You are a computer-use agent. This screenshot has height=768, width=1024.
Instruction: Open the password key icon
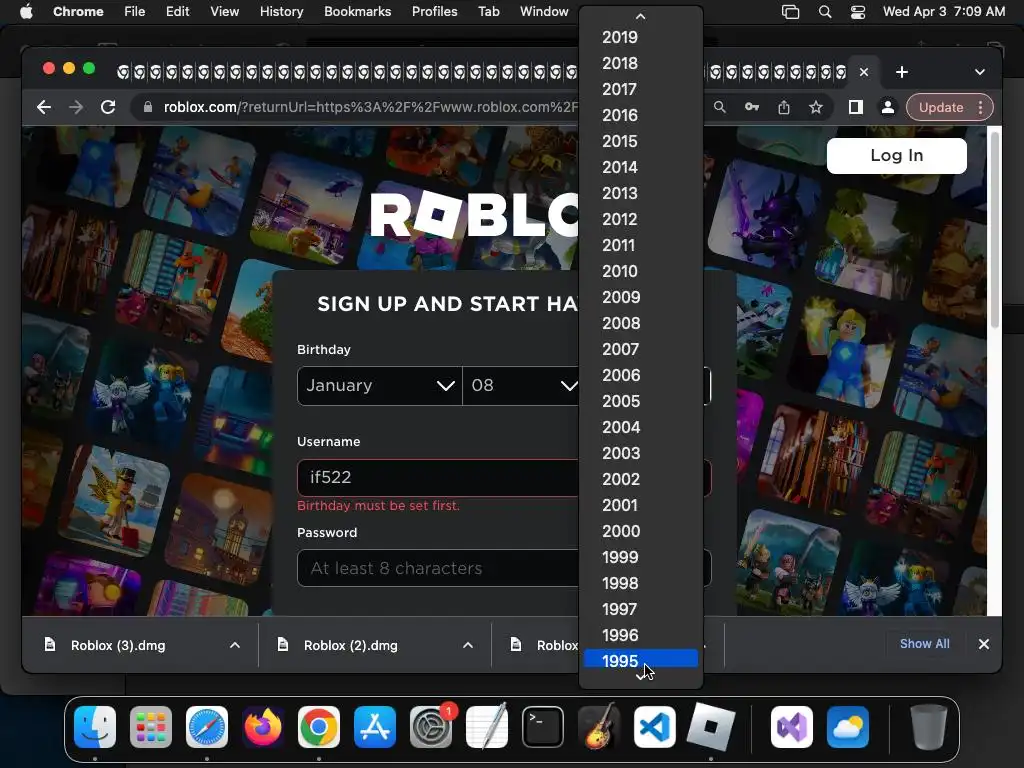(752, 107)
